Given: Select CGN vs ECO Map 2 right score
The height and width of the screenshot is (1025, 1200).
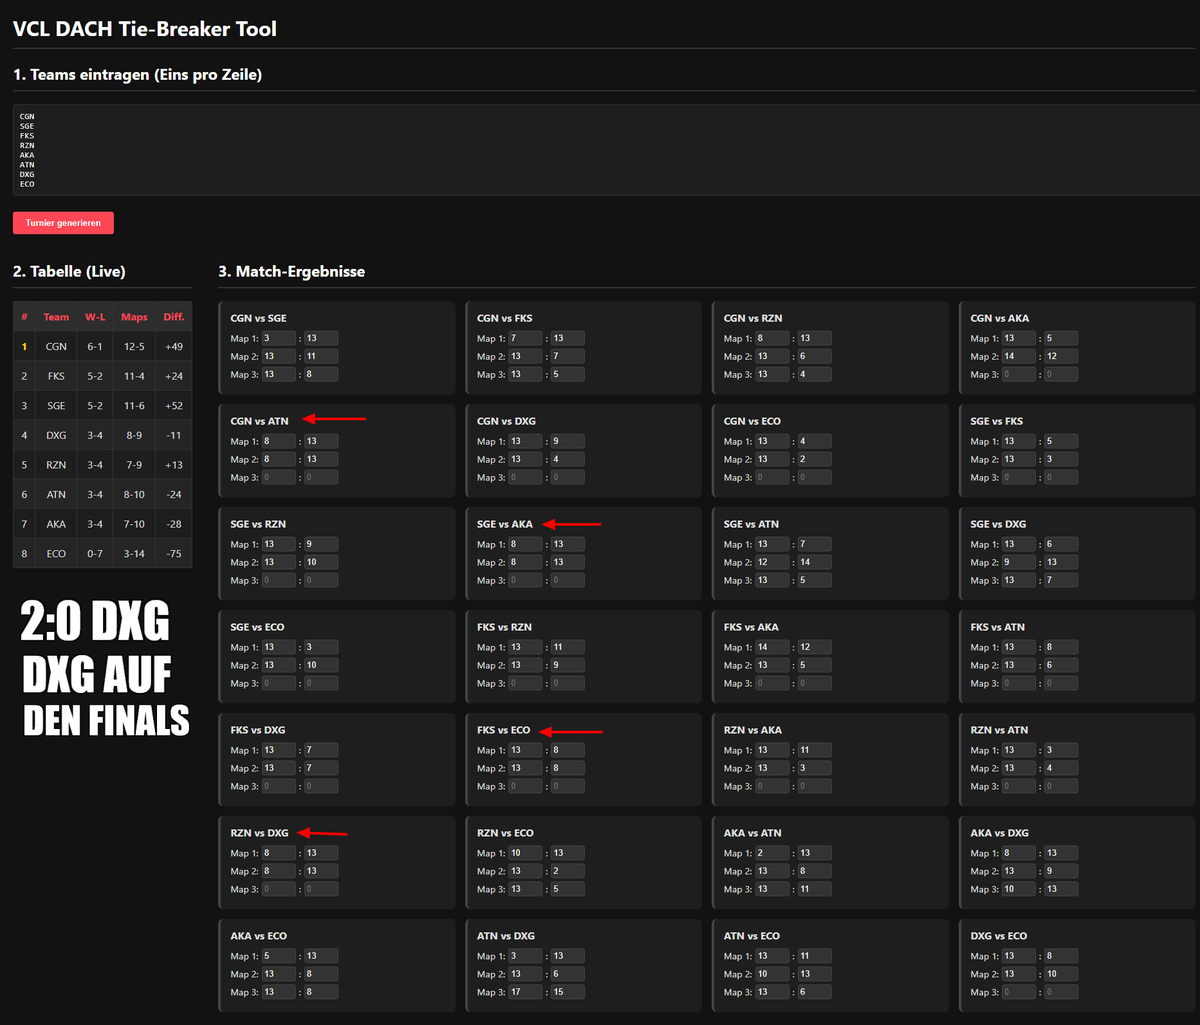Looking at the screenshot, I should pyautogui.click(x=814, y=459).
